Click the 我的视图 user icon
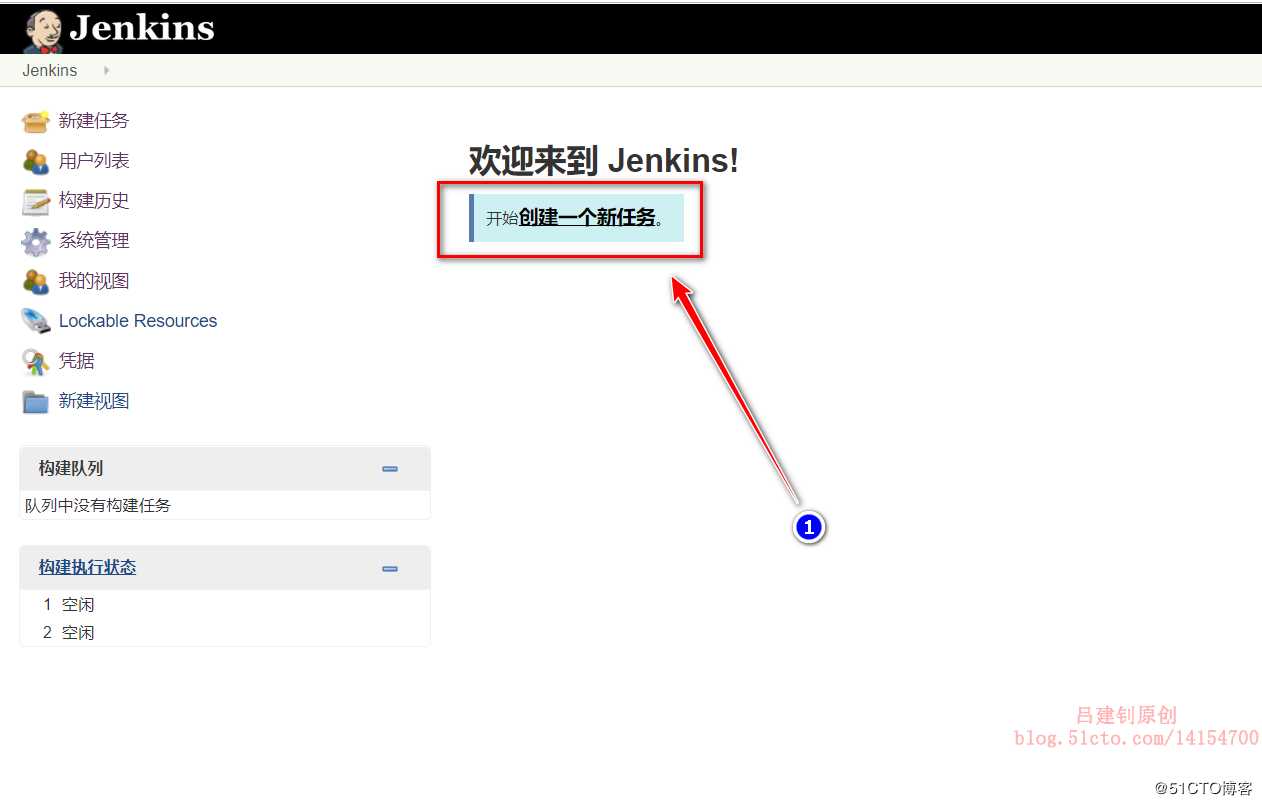 pyautogui.click(x=35, y=281)
